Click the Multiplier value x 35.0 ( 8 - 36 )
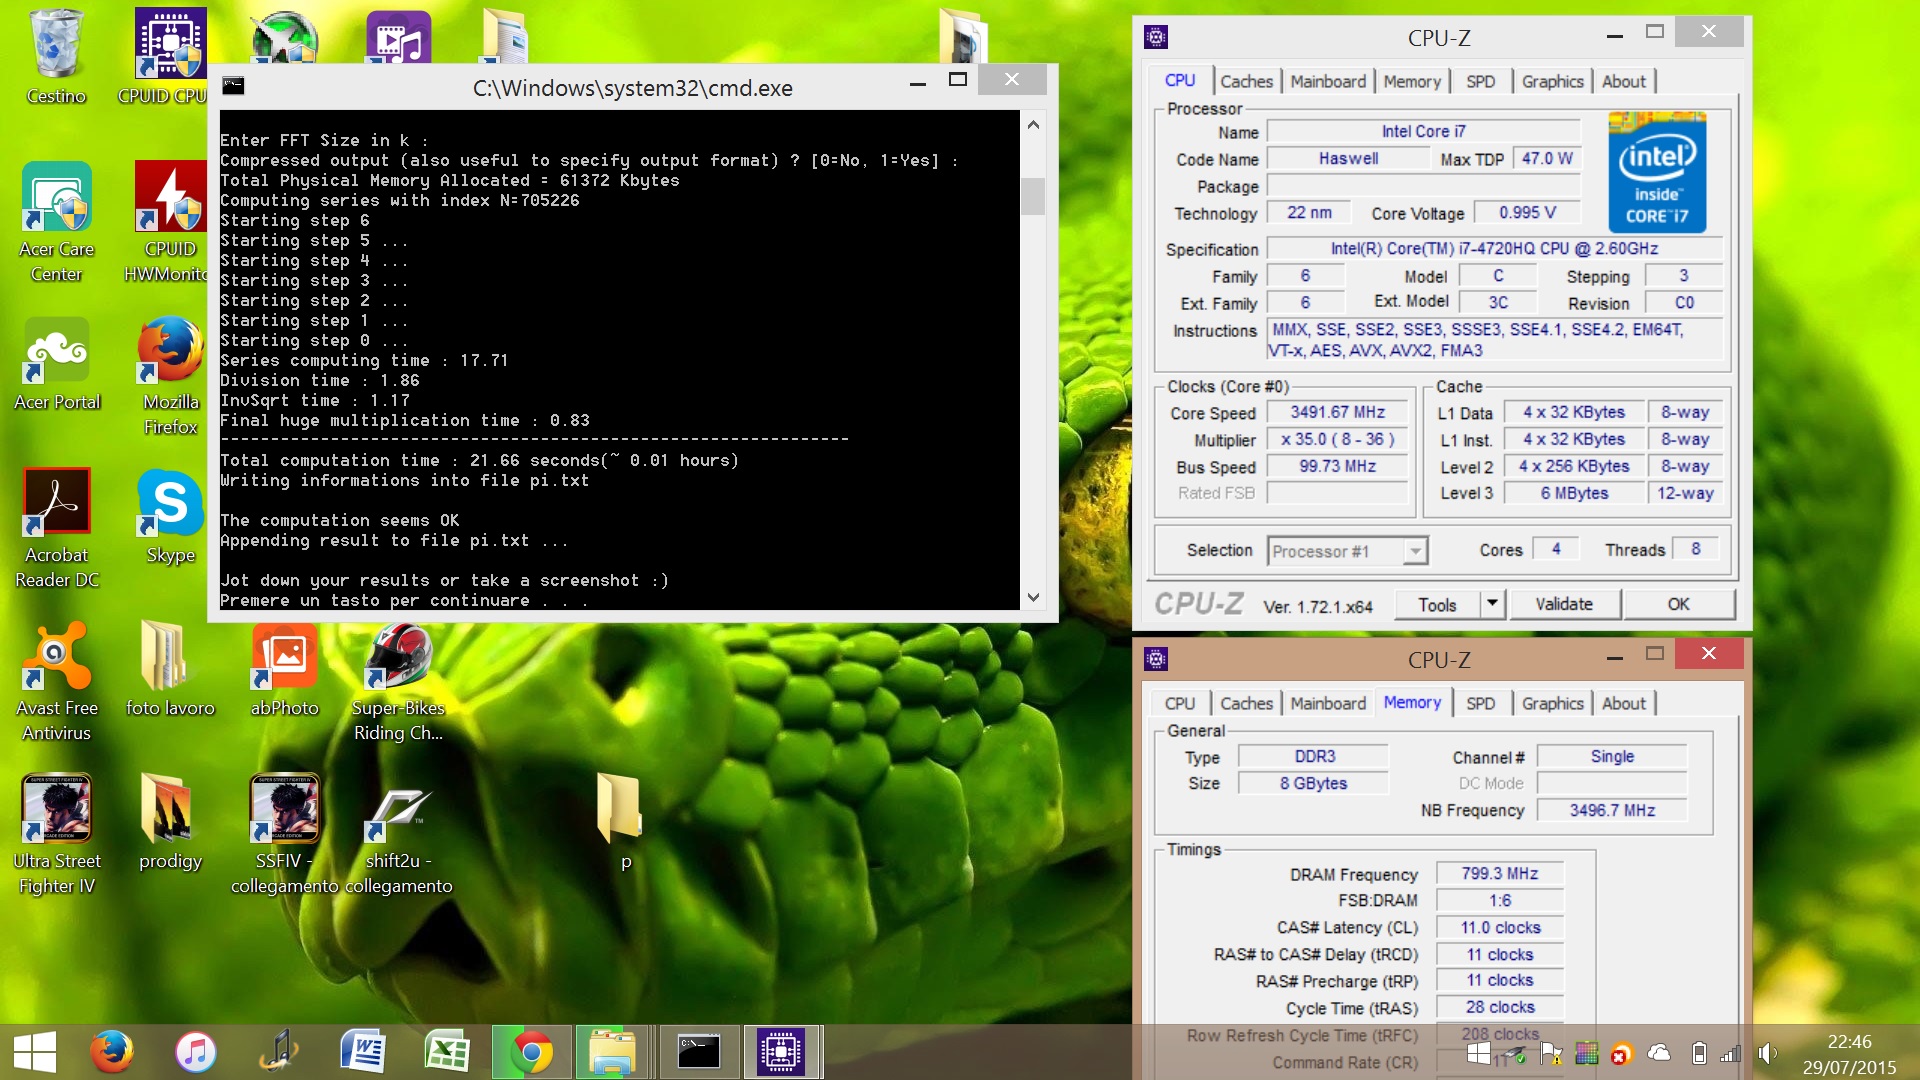Viewport: 1920px width, 1080px height. click(1337, 439)
